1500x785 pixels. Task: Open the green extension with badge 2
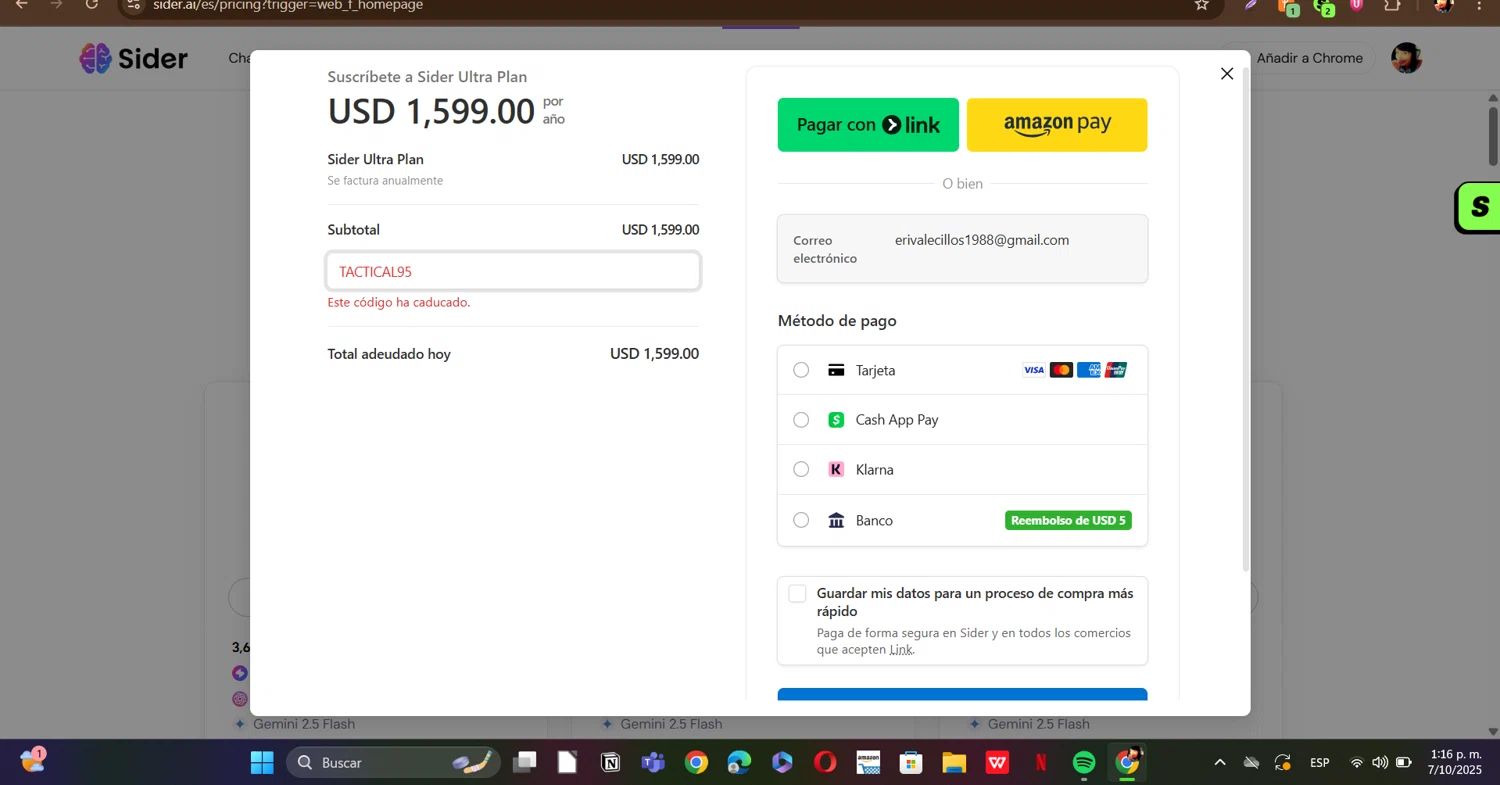tap(1324, 6)
